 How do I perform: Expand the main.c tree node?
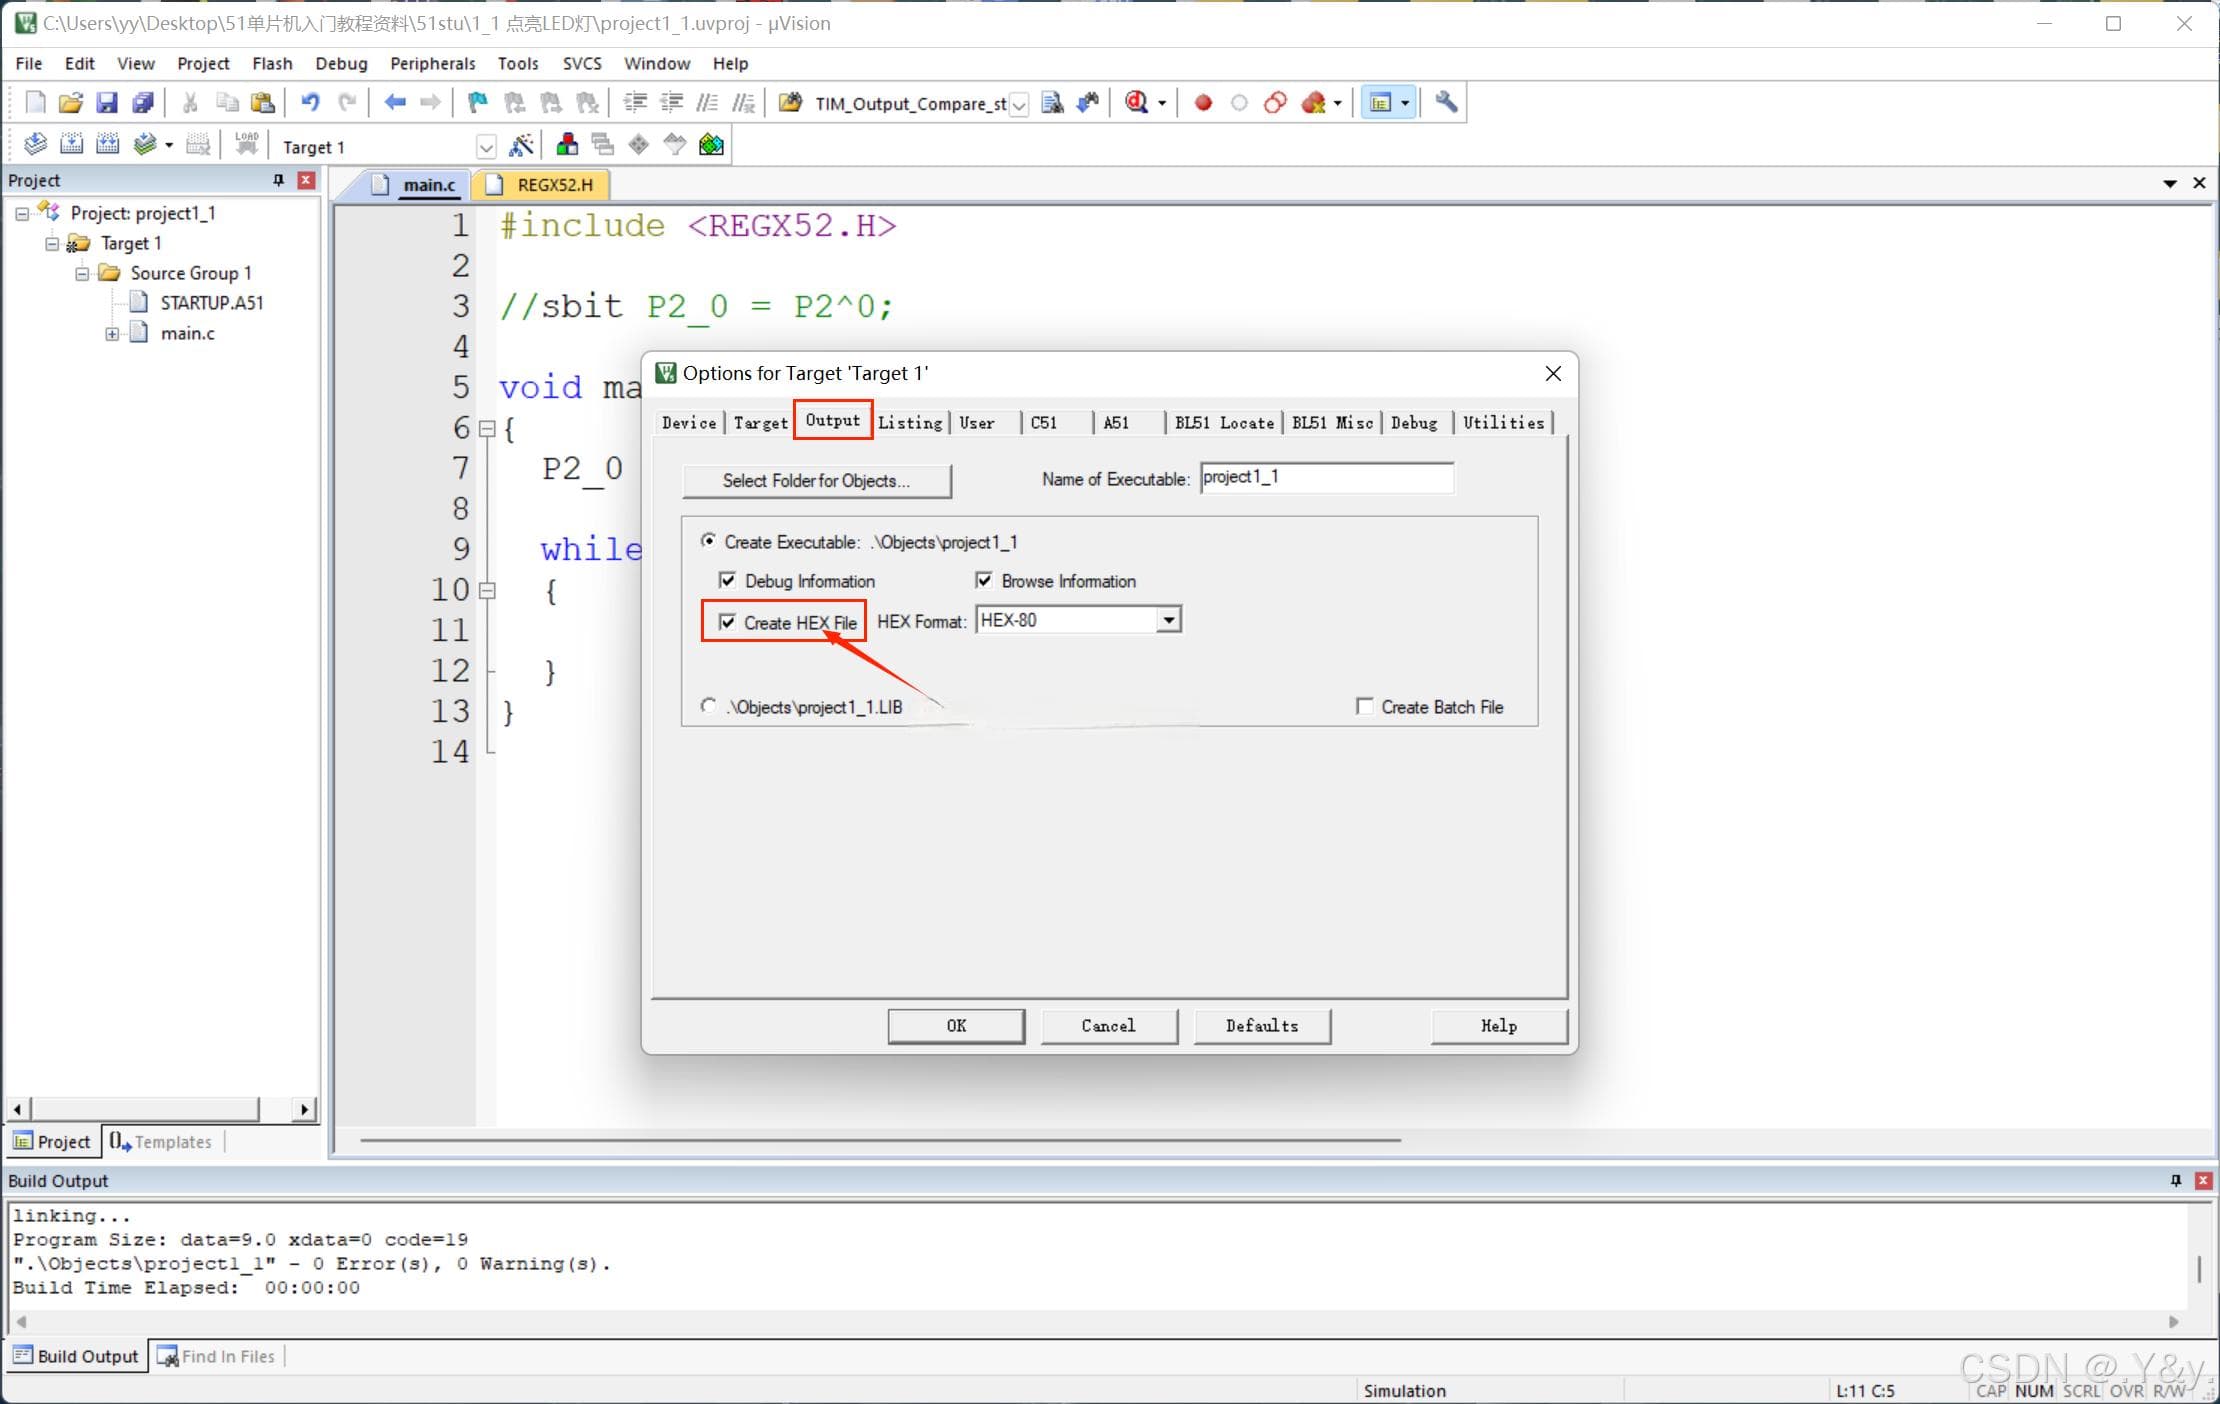pyautogui.click(x=112, y=334)
